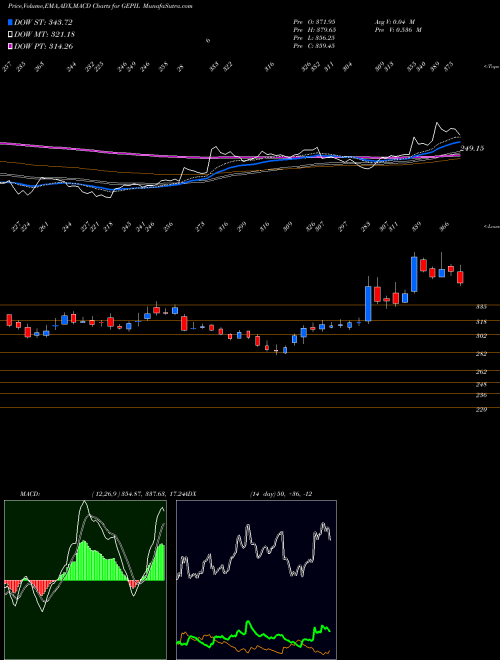This screenshot has width=500, height=660.
Task: Click the lone '6' label above the tops row
Action: 208,41
